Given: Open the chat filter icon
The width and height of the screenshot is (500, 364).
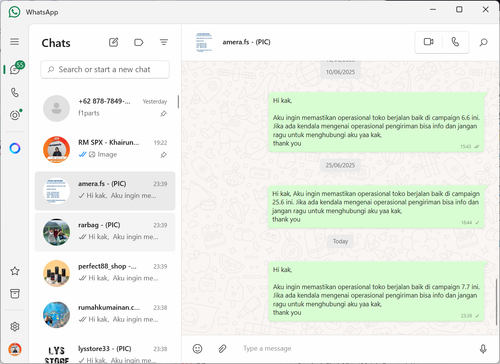Looking at the screenshot, I should pyautogui.click(x=164, y=42).
